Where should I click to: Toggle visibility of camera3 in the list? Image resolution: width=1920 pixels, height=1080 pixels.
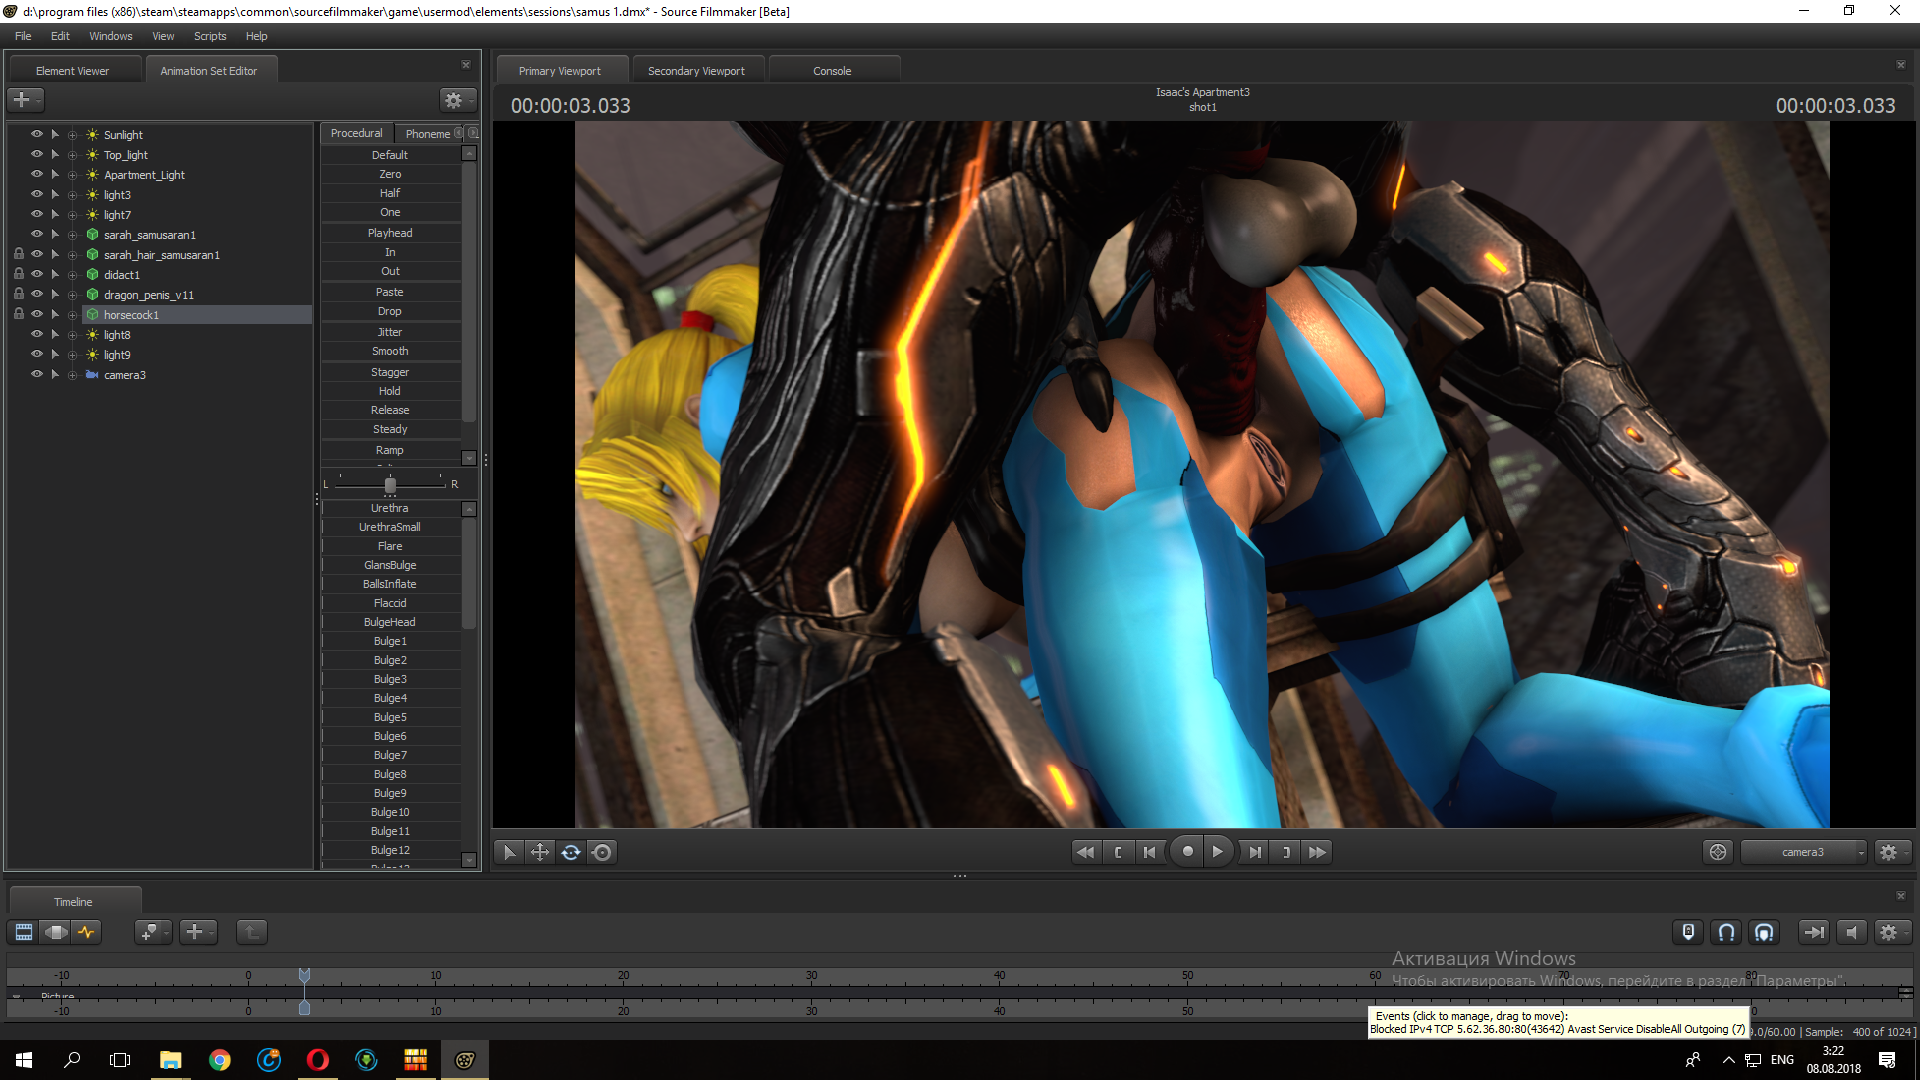tap(37, 374)
